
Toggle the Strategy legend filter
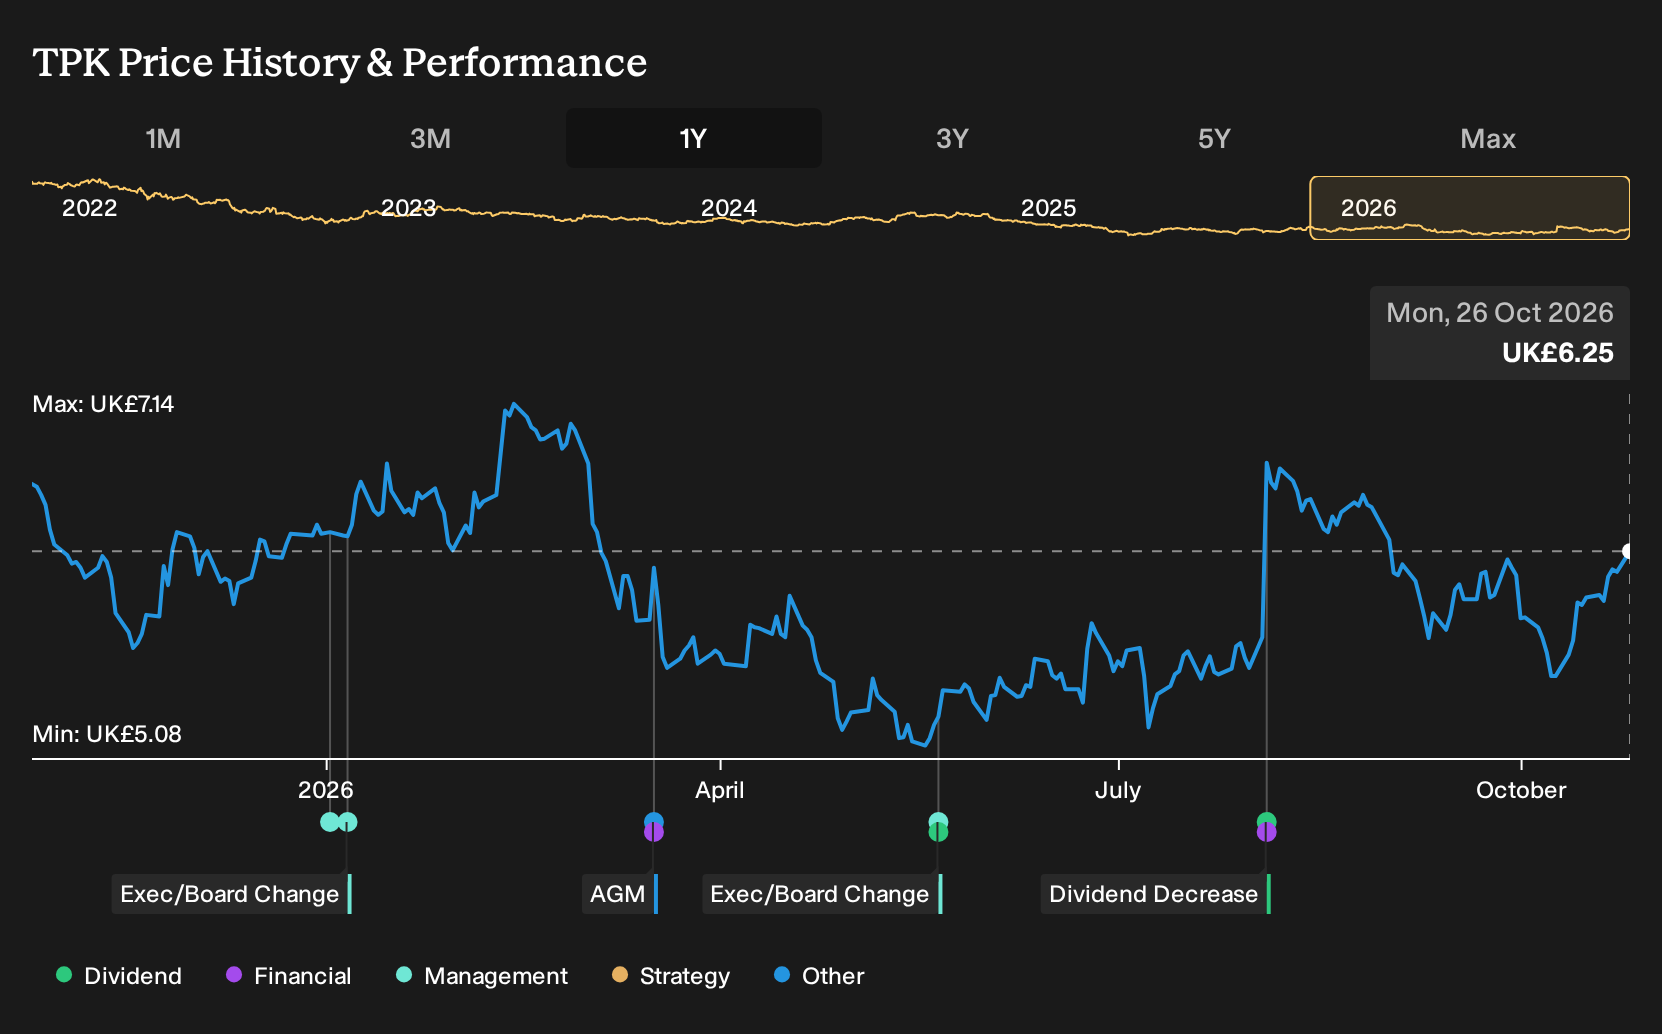pyautogui.click(x=671, y=976)
